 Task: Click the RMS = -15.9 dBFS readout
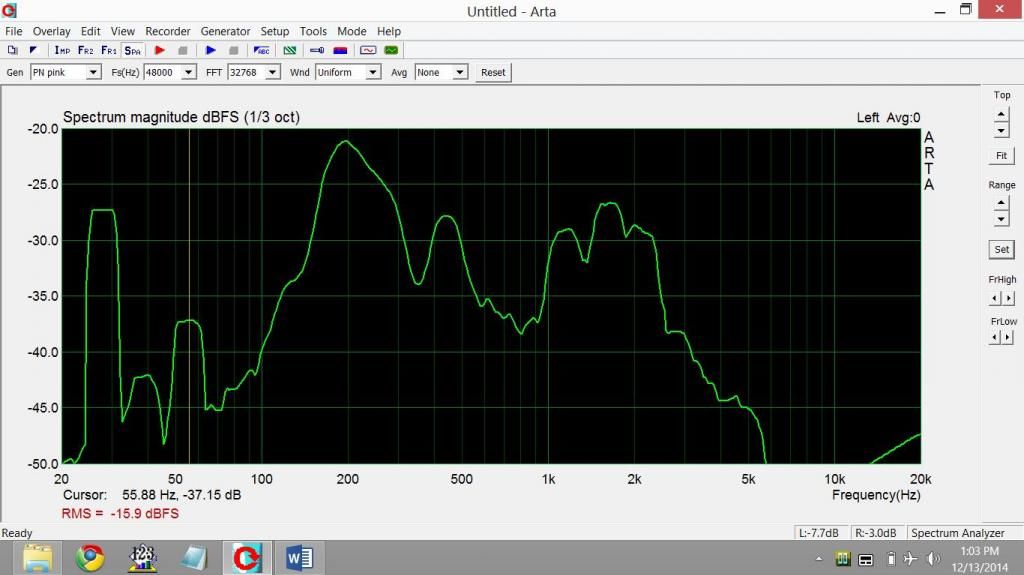click(x=120, y=514)
